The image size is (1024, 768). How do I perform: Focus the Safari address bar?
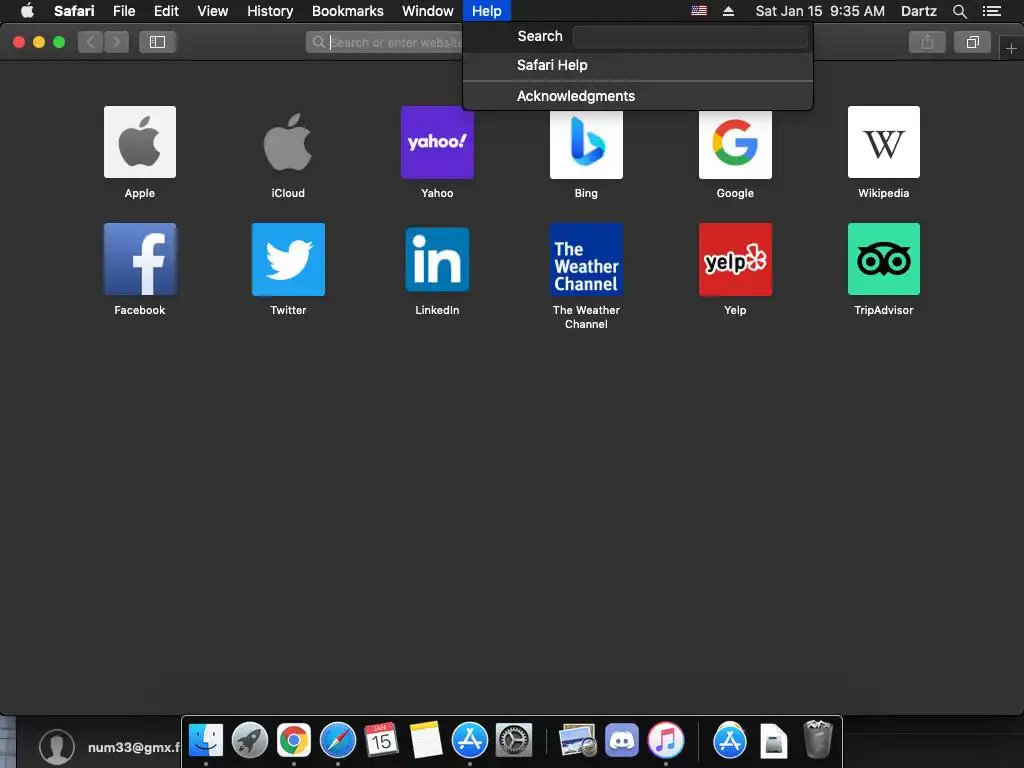coord(385,42)
